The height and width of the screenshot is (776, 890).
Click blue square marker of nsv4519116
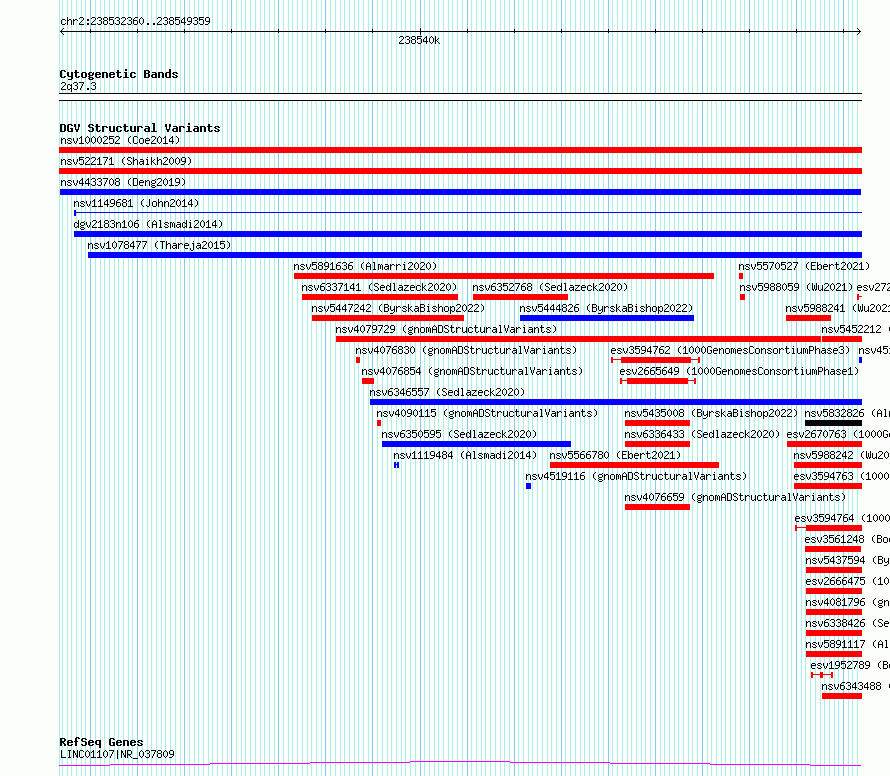(x=528, y=486)
